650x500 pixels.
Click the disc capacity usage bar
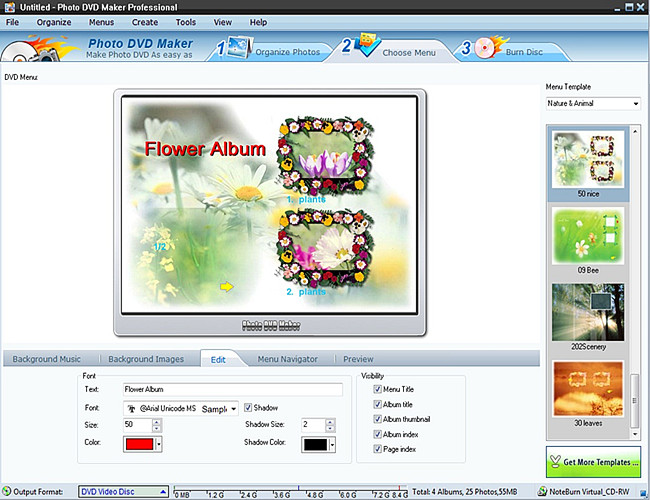pyautogui.click(x=290, y=492)
